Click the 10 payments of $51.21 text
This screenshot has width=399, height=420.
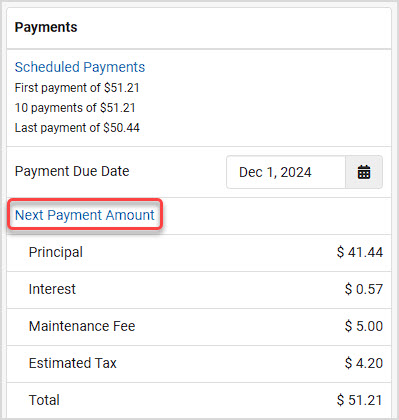(75, 108)
